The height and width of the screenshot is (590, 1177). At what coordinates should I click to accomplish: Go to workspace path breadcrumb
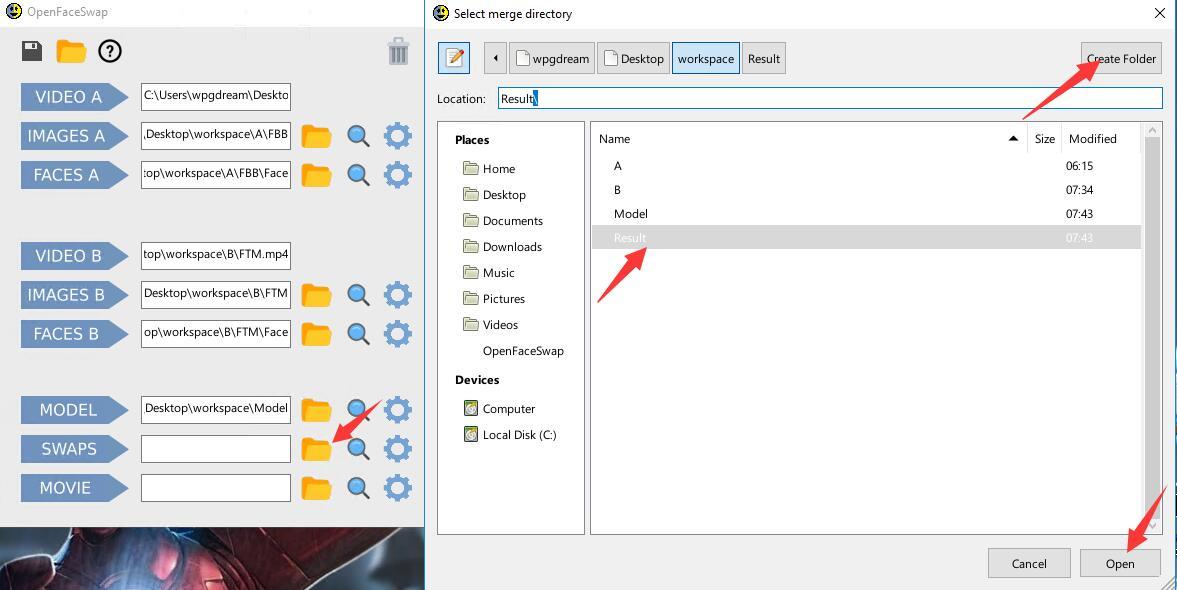click(x=706, y=59)
